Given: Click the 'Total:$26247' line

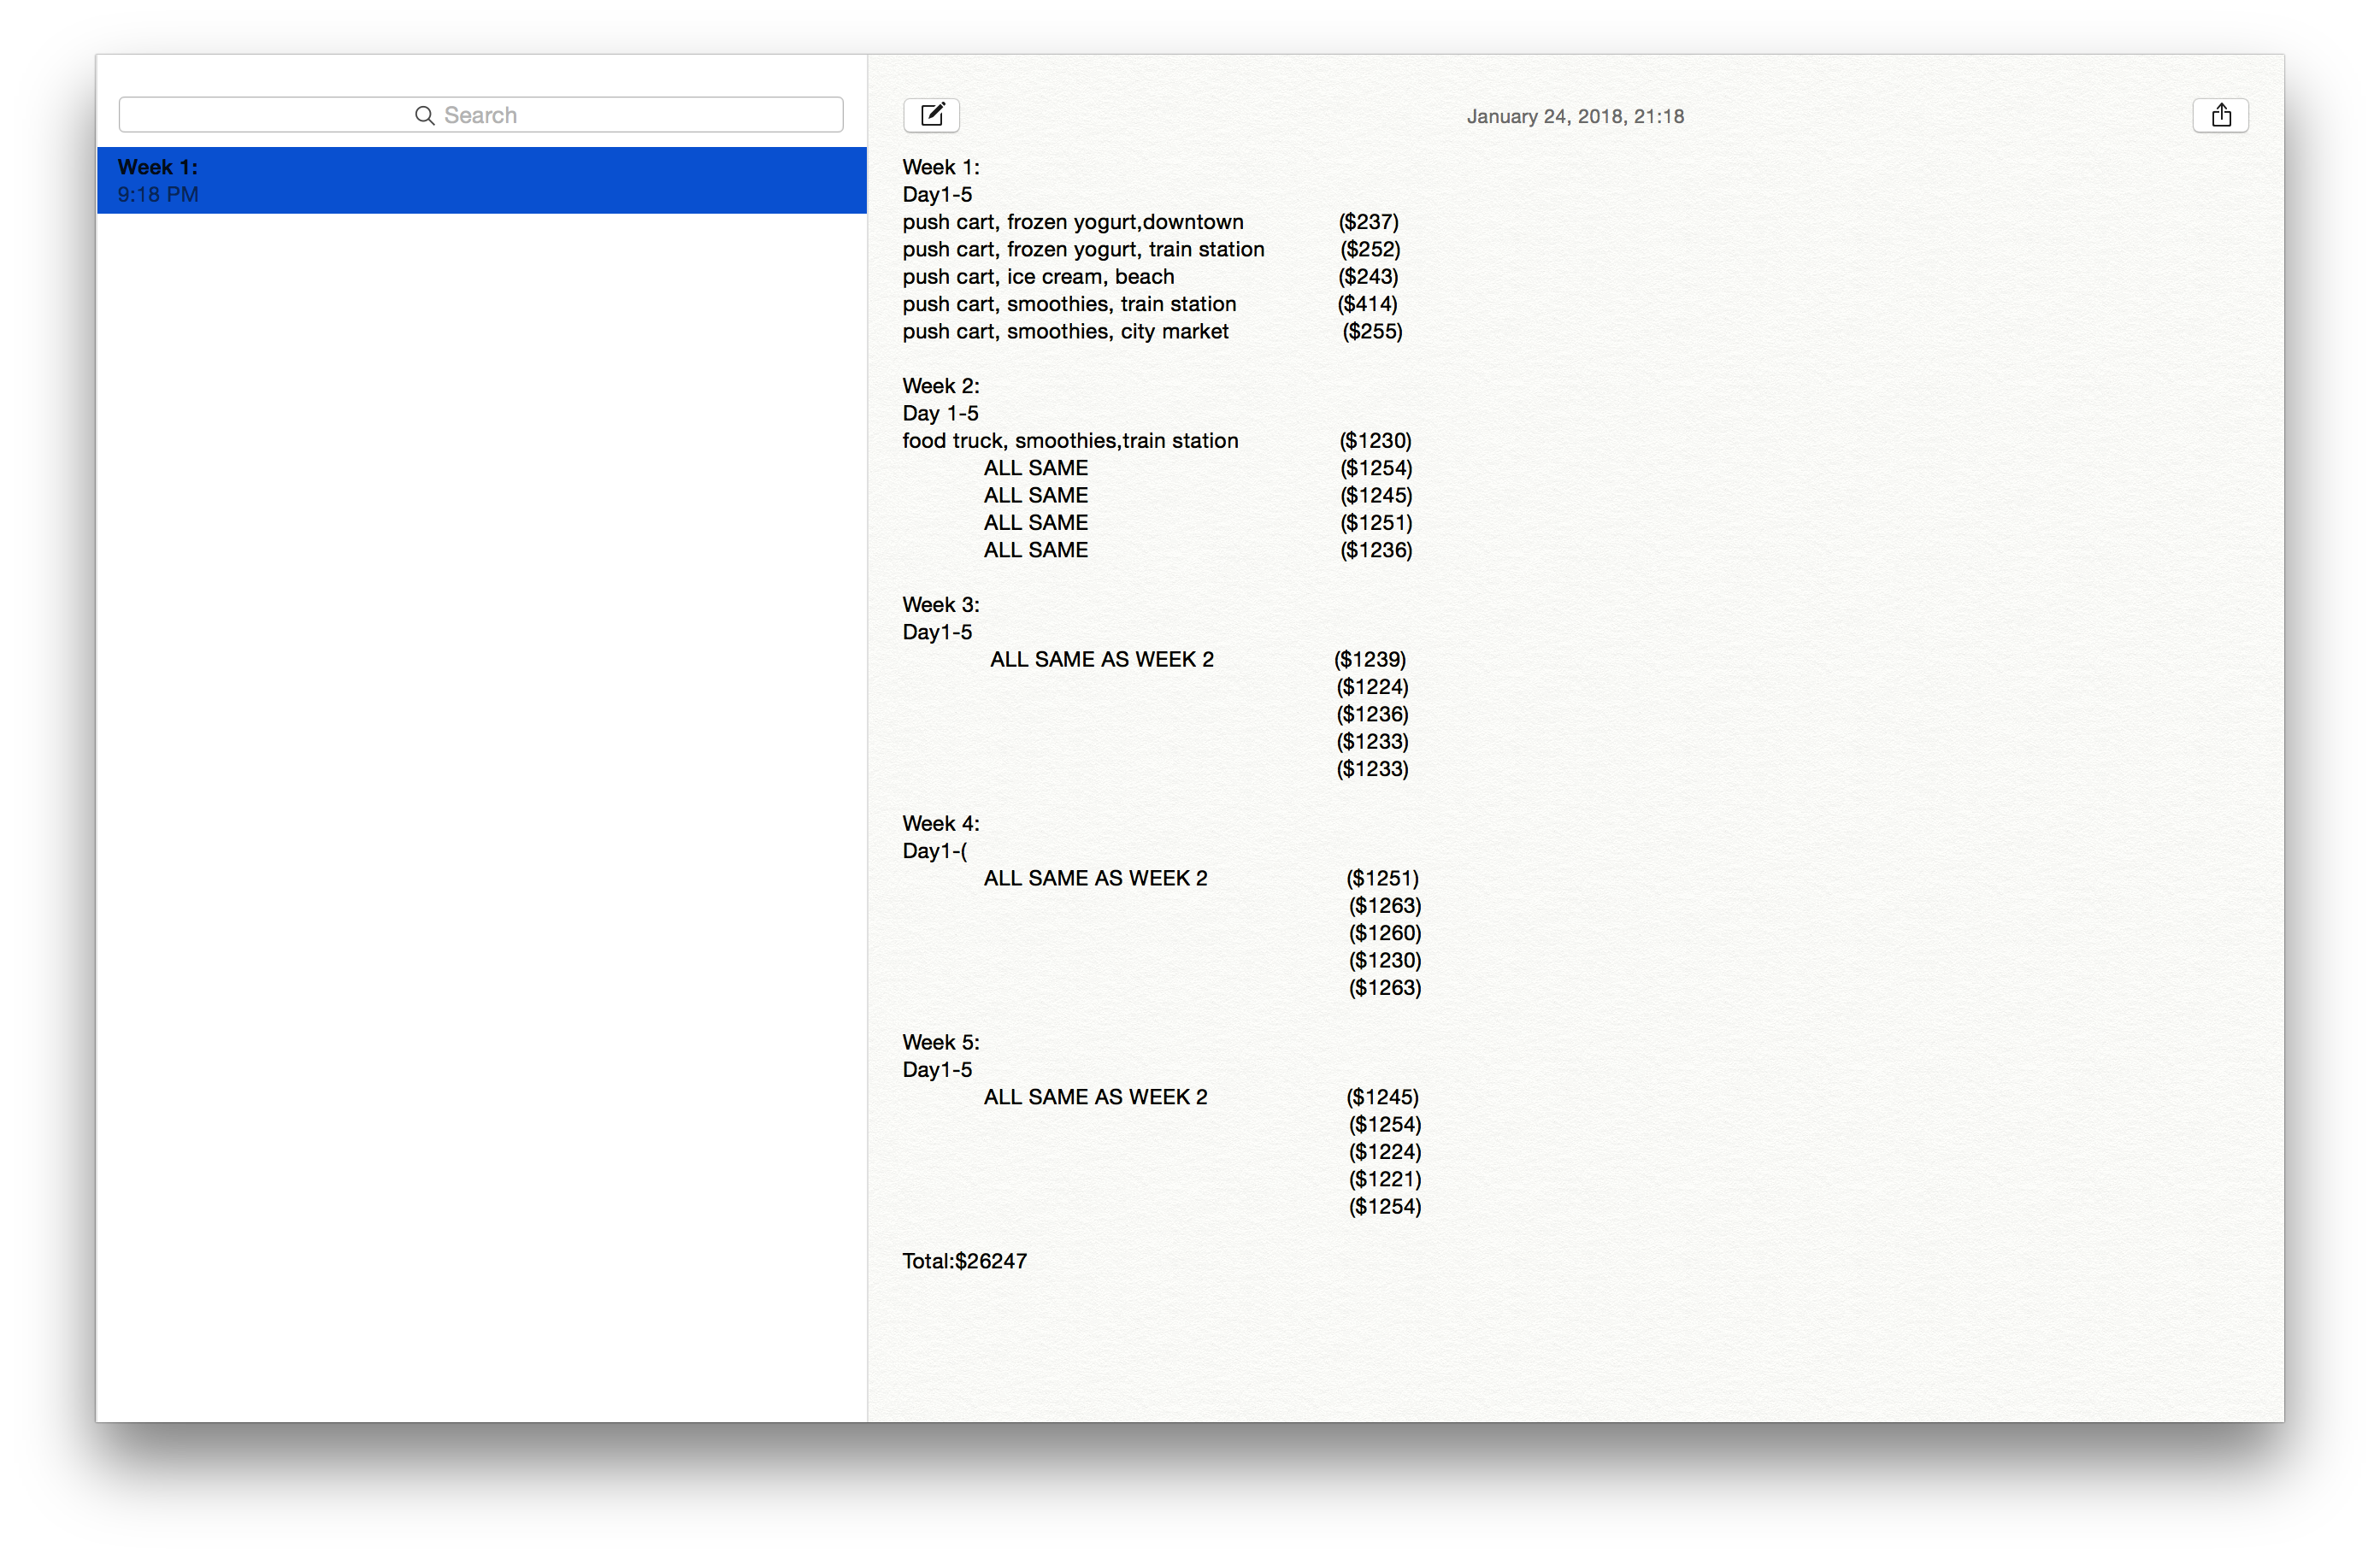Looking at the screenshot, I should pyautogui.click(x=964, y=1261).
